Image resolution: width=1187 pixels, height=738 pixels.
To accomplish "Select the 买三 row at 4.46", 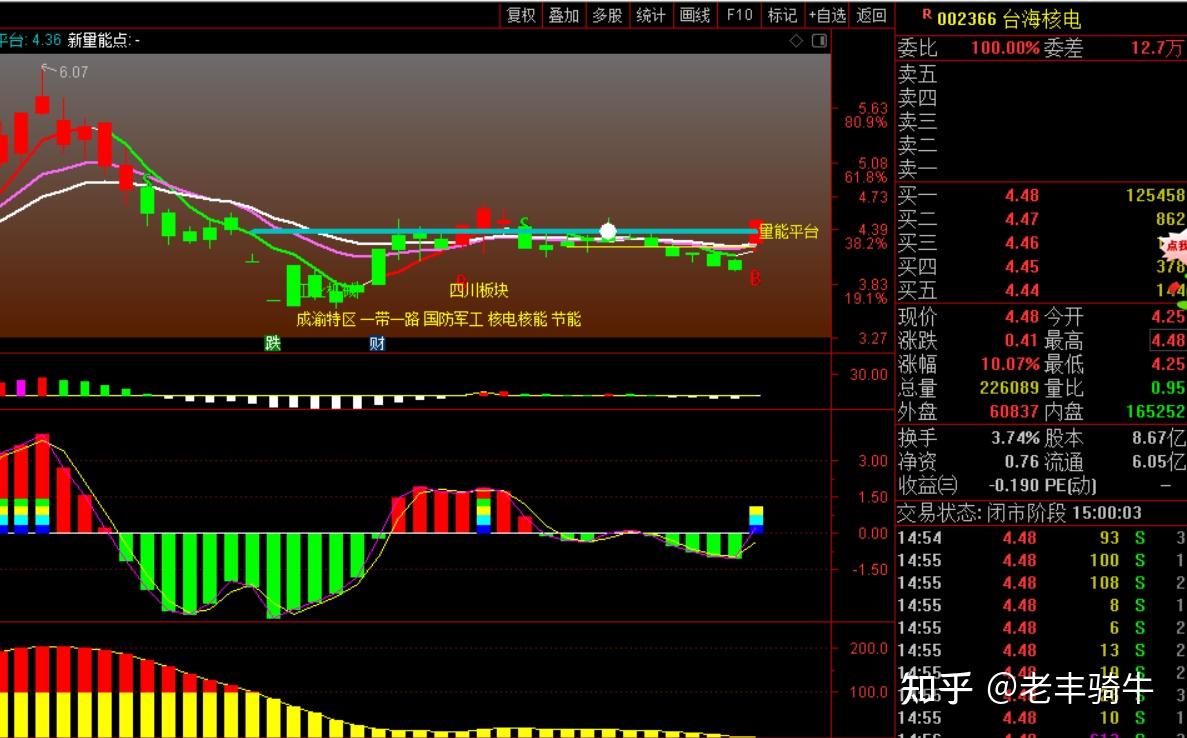I will tap(1041, 243).
